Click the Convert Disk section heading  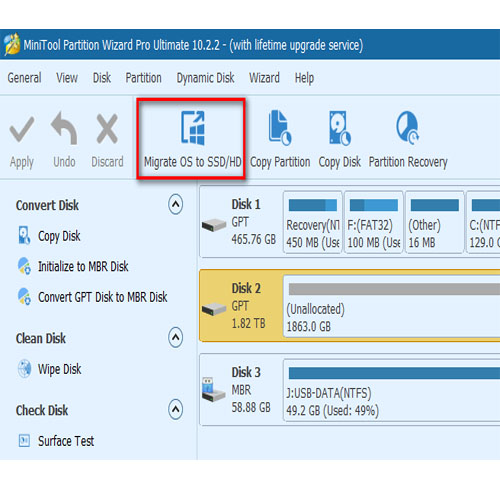tap(47, 205)
